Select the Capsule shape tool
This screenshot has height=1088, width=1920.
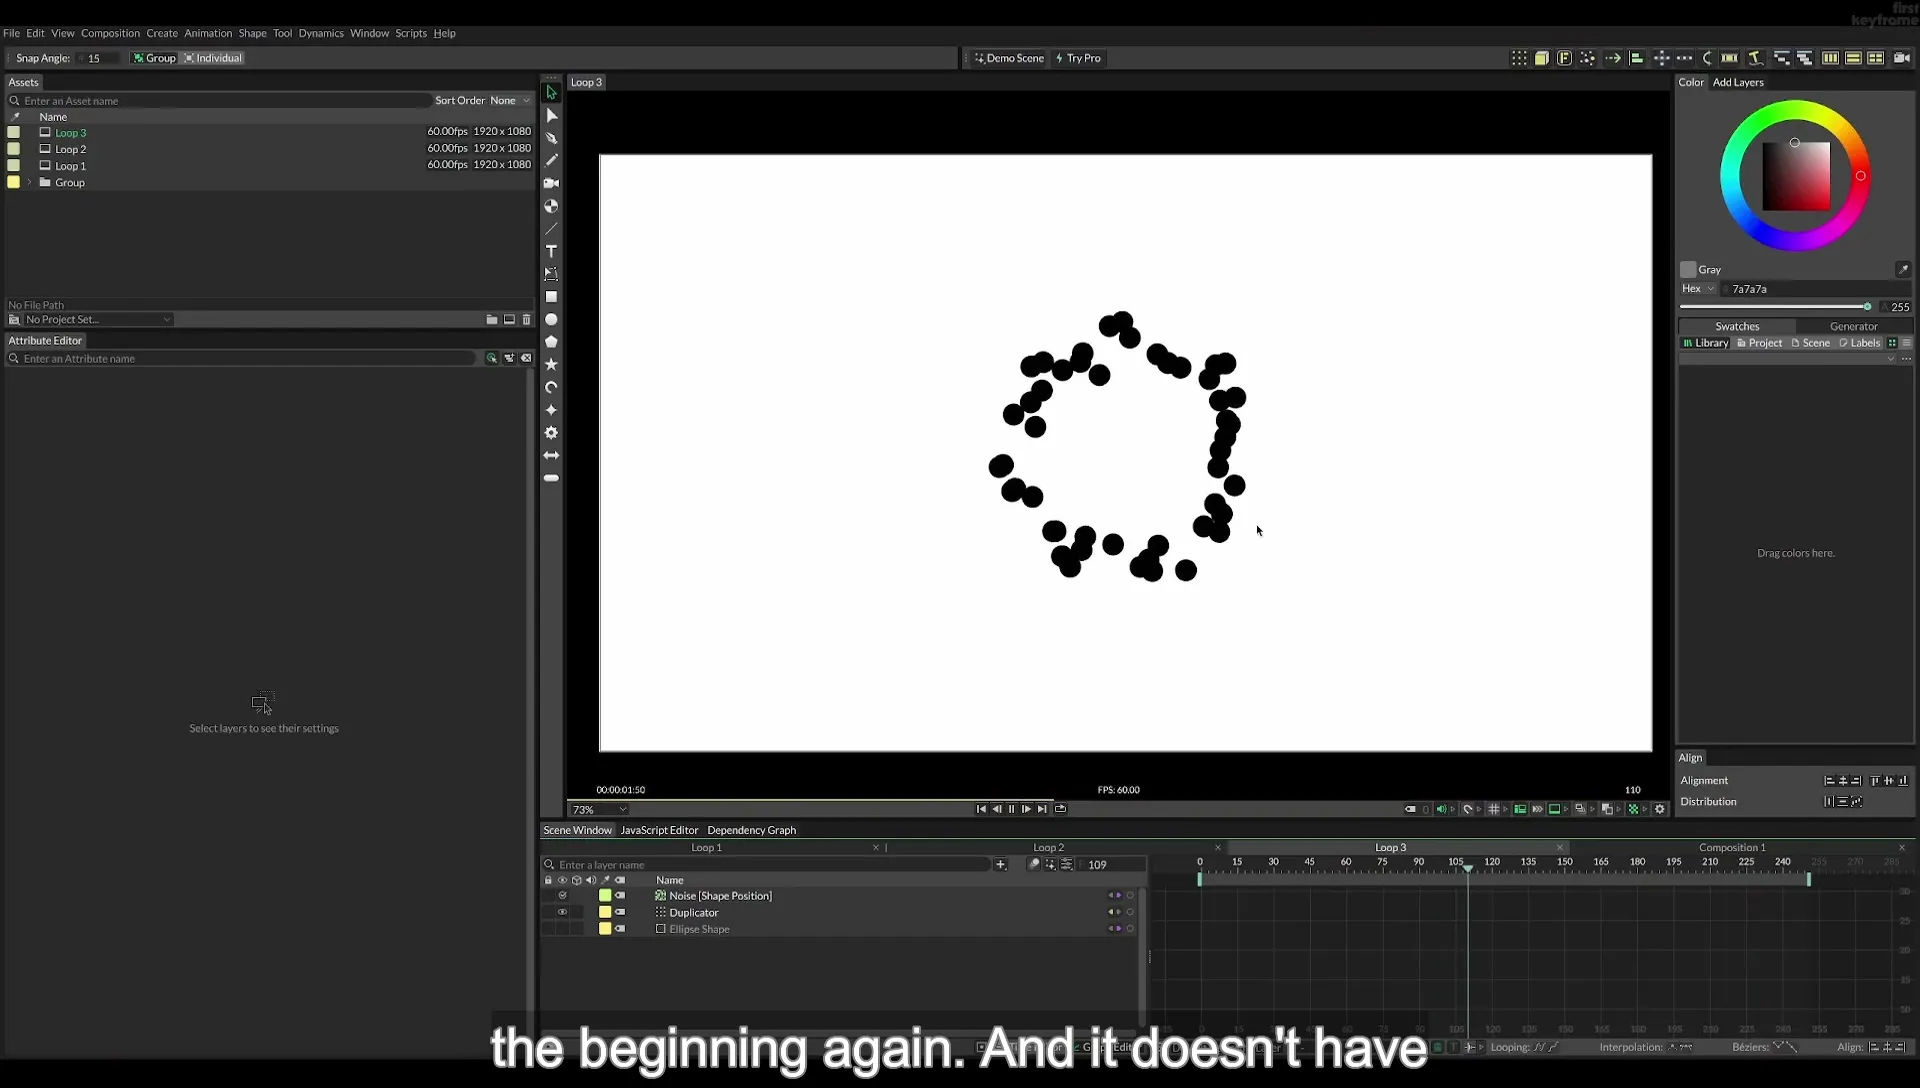(551, 478)
